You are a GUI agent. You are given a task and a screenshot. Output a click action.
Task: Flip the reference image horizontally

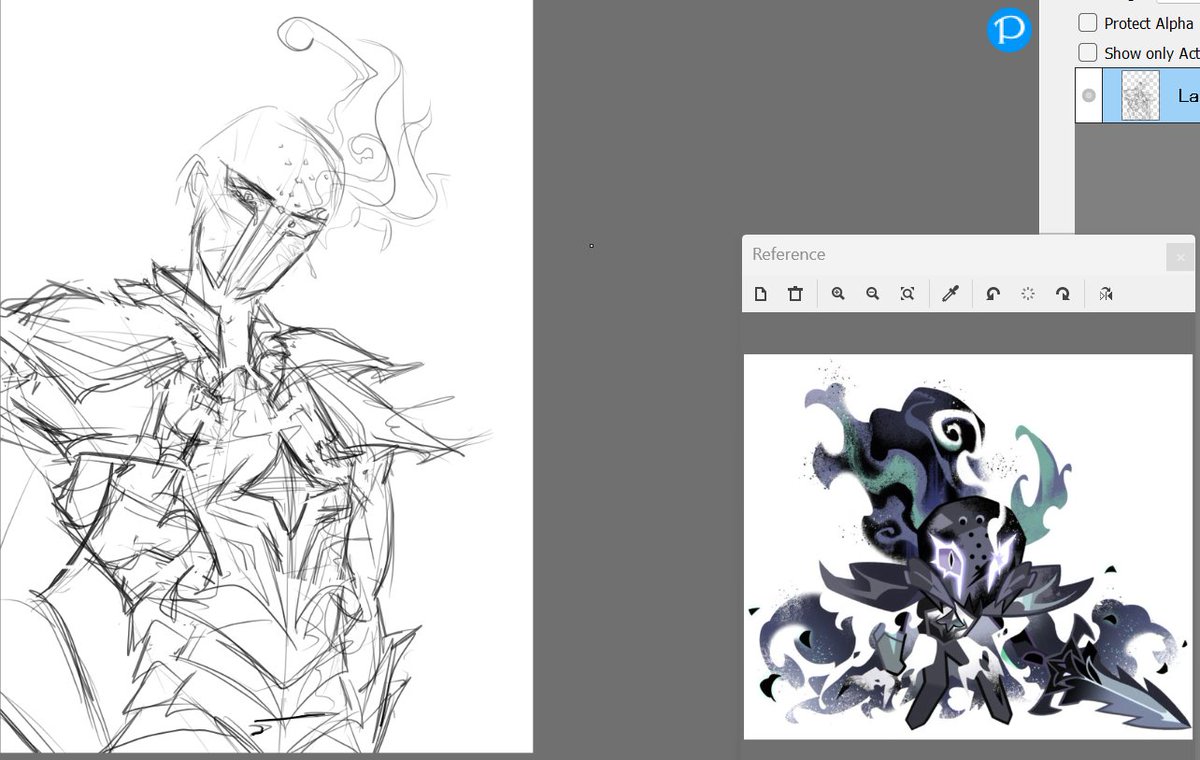tap(1105, 294)
